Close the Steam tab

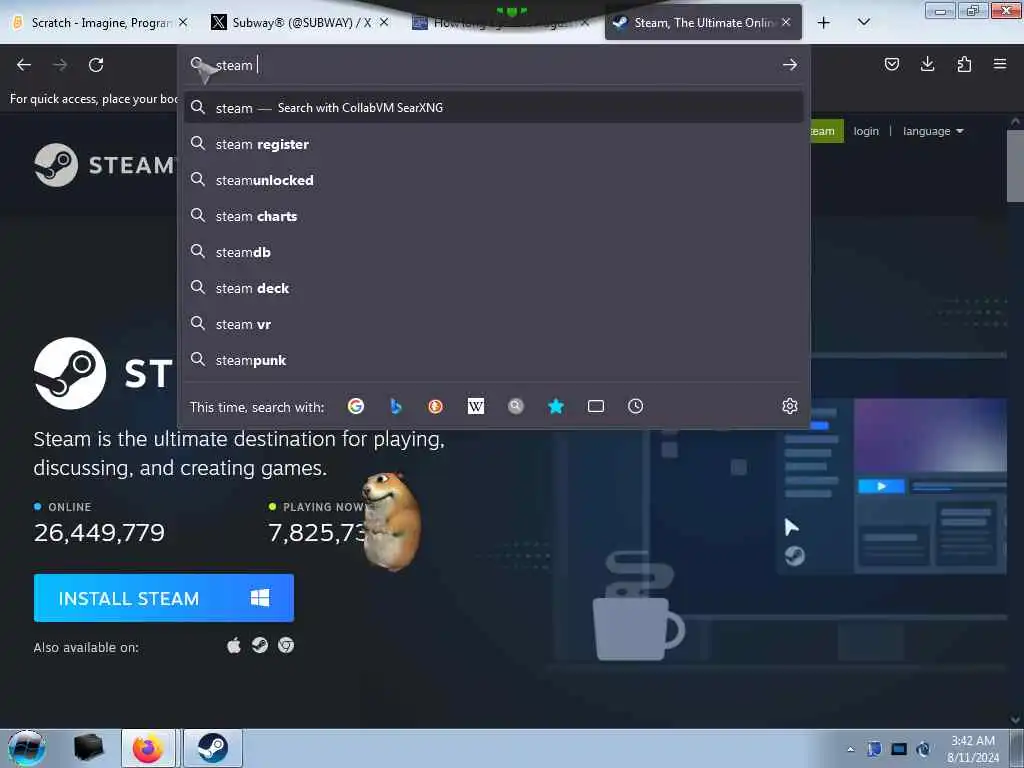click(x=786, y=22)
